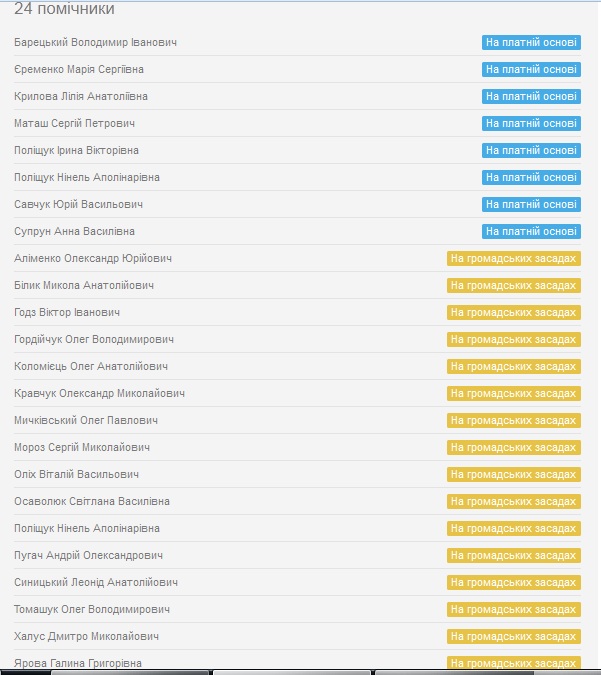Click the paid badge beside Поліщук Ірина Вікторівна
This screenshot has height=675, width=601.
(531, 150)
